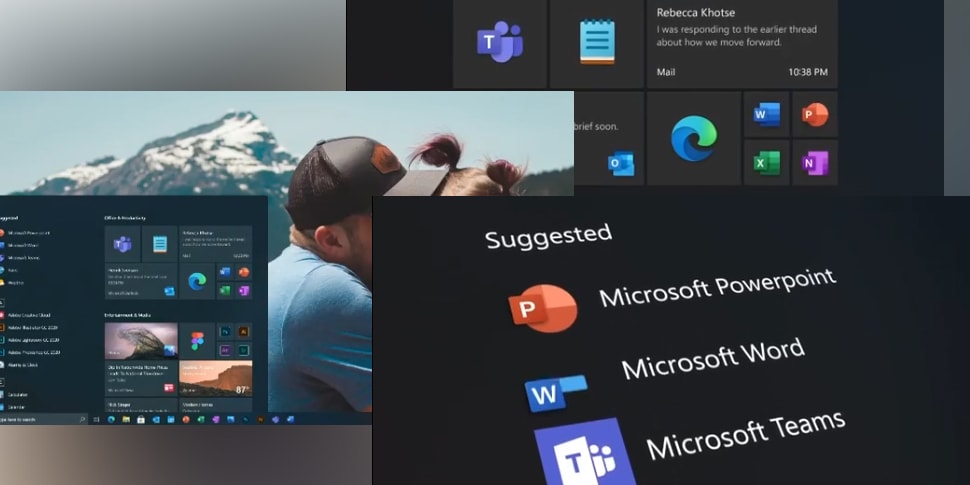Click the 'A' letter header in the app list

tap(2, 303)
